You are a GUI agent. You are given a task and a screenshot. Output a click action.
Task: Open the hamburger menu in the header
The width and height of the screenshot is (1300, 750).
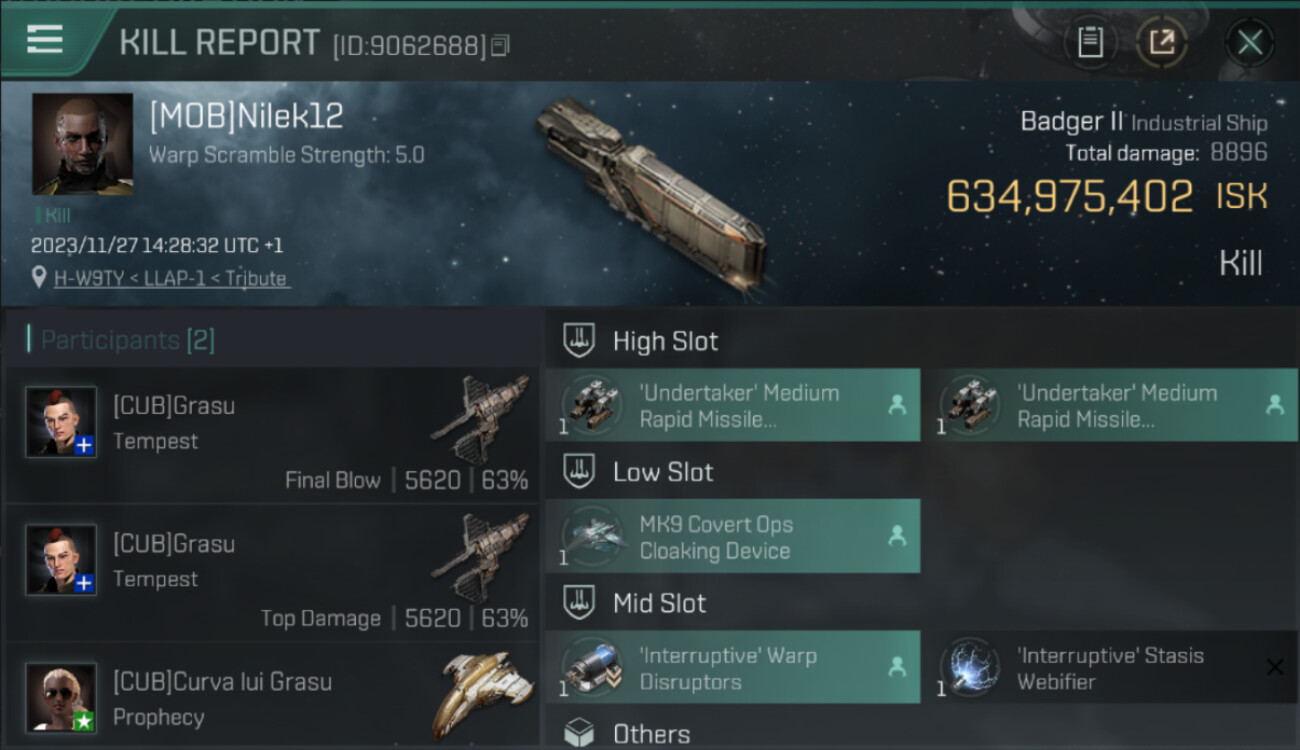(x=45, y=40)
